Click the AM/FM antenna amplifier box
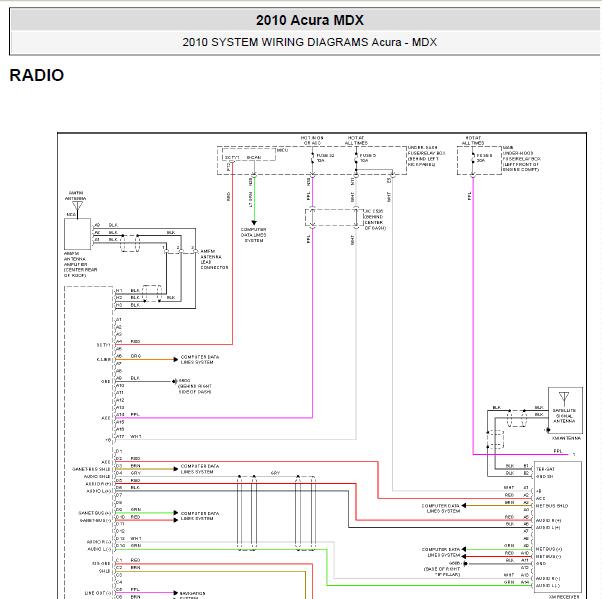This screenshot has height=599, width=602. (x=77, y=234)
